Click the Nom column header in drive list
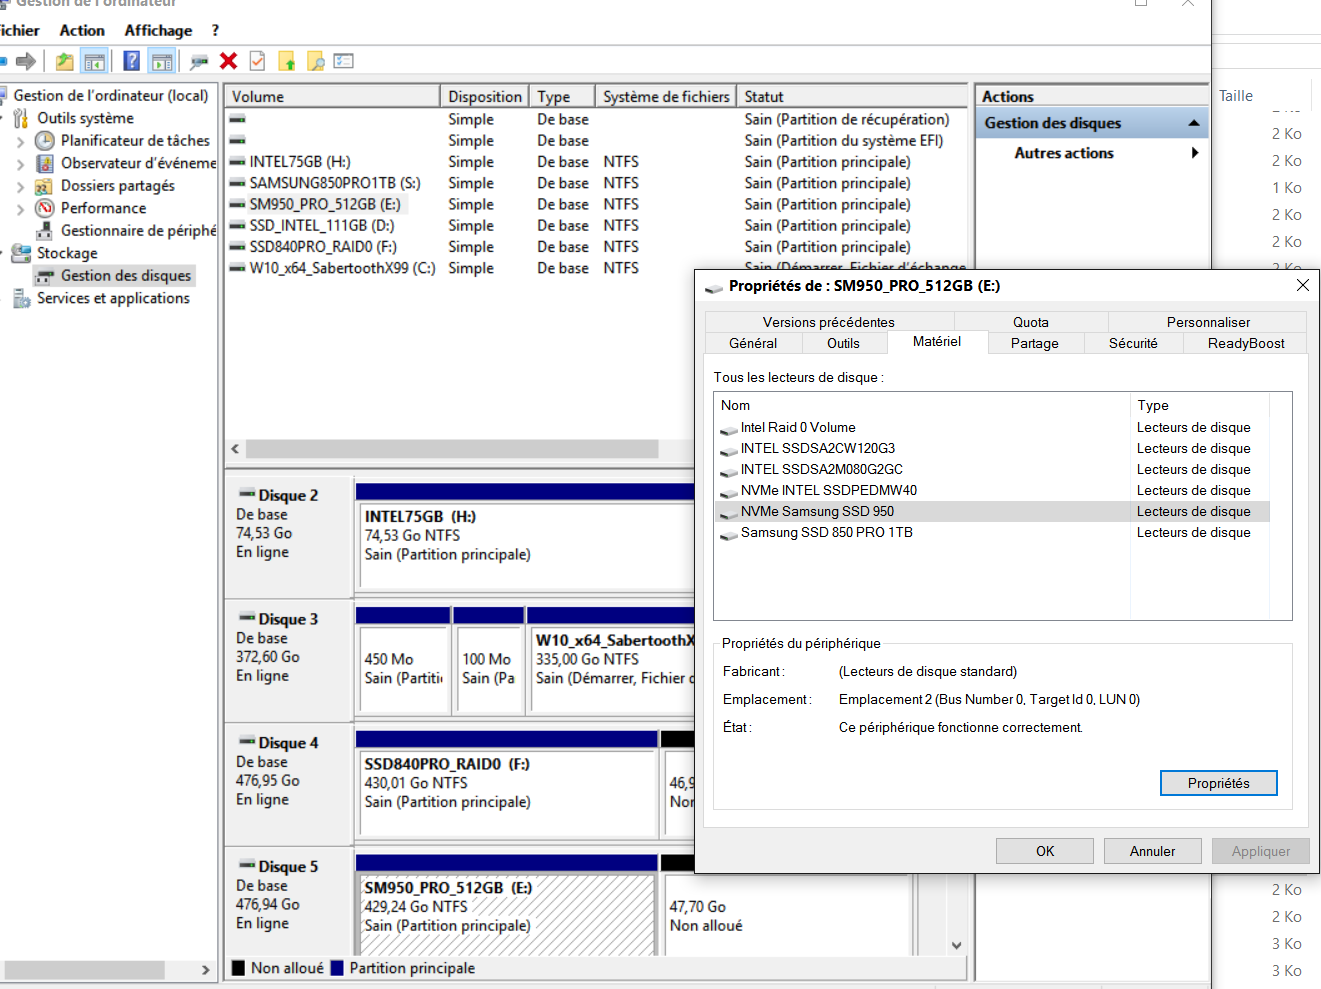 pyautogui.click(x=923, y=405)
